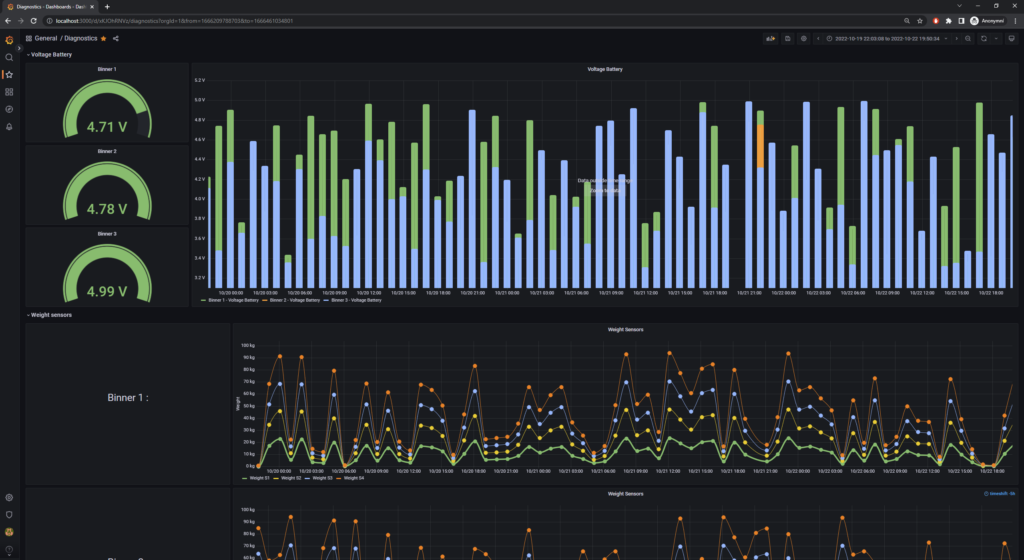Refresh the dashboard

click(x=984, y=39)
